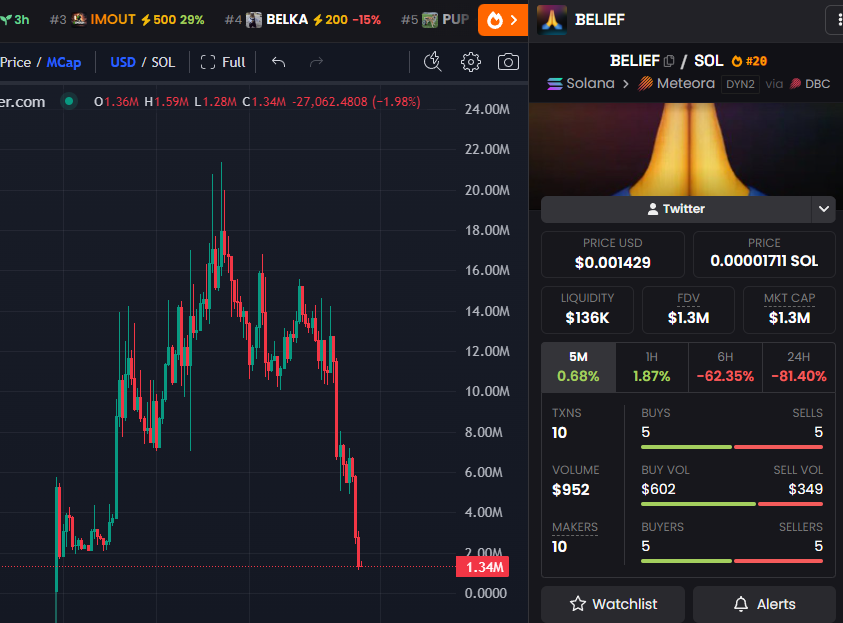Click the LIQUIDITY $136K box
Screen dimensions: 843x623
click(587, 310)
